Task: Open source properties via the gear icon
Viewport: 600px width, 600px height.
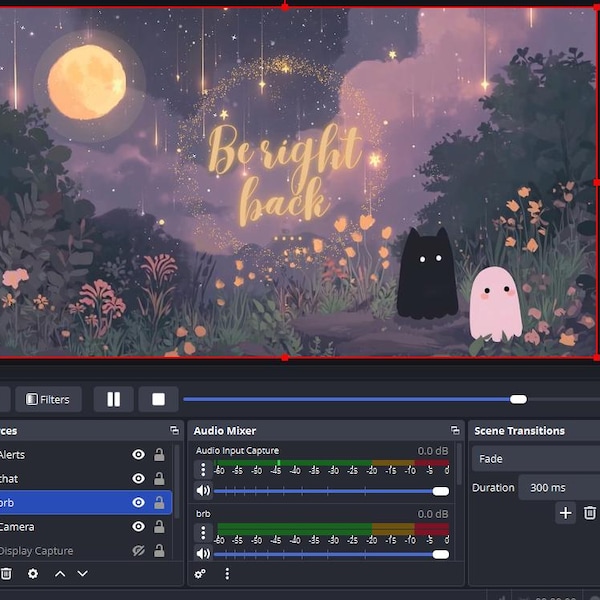Action: pyautogui.click(x=33, y=574)
